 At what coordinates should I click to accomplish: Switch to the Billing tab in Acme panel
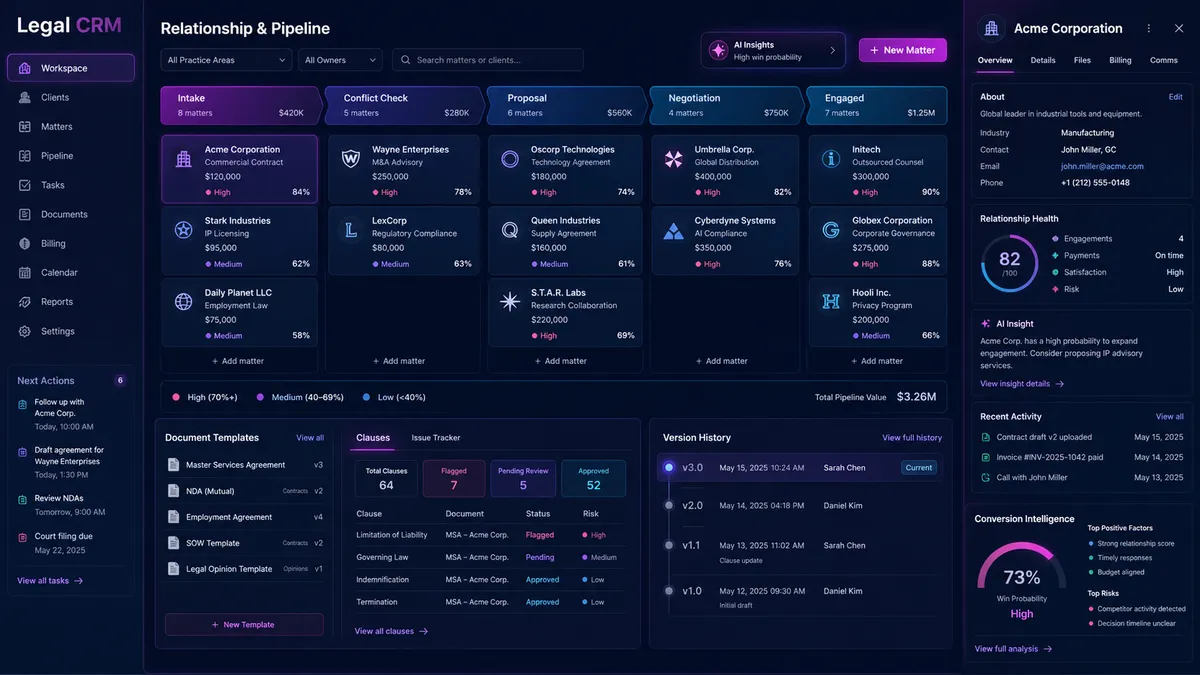[x=1120, y=60]
